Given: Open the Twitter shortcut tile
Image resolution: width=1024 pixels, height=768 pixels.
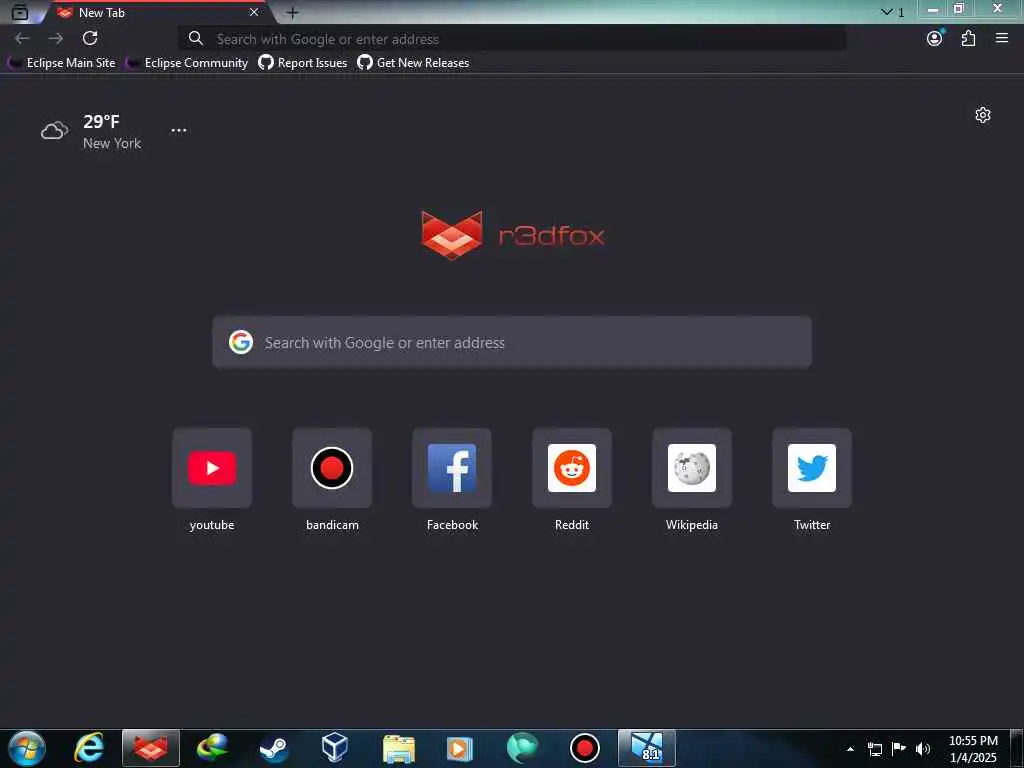Looking at the screenshot, I should [812, 468].
